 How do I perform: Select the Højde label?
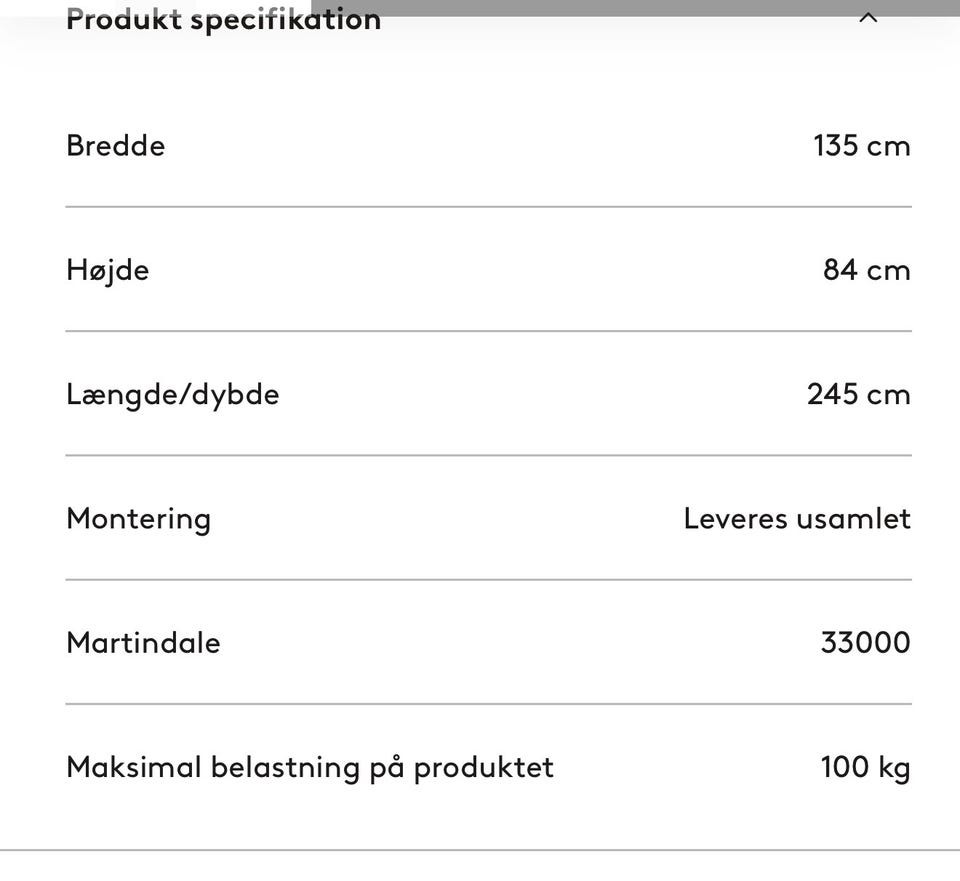point(108,271)
